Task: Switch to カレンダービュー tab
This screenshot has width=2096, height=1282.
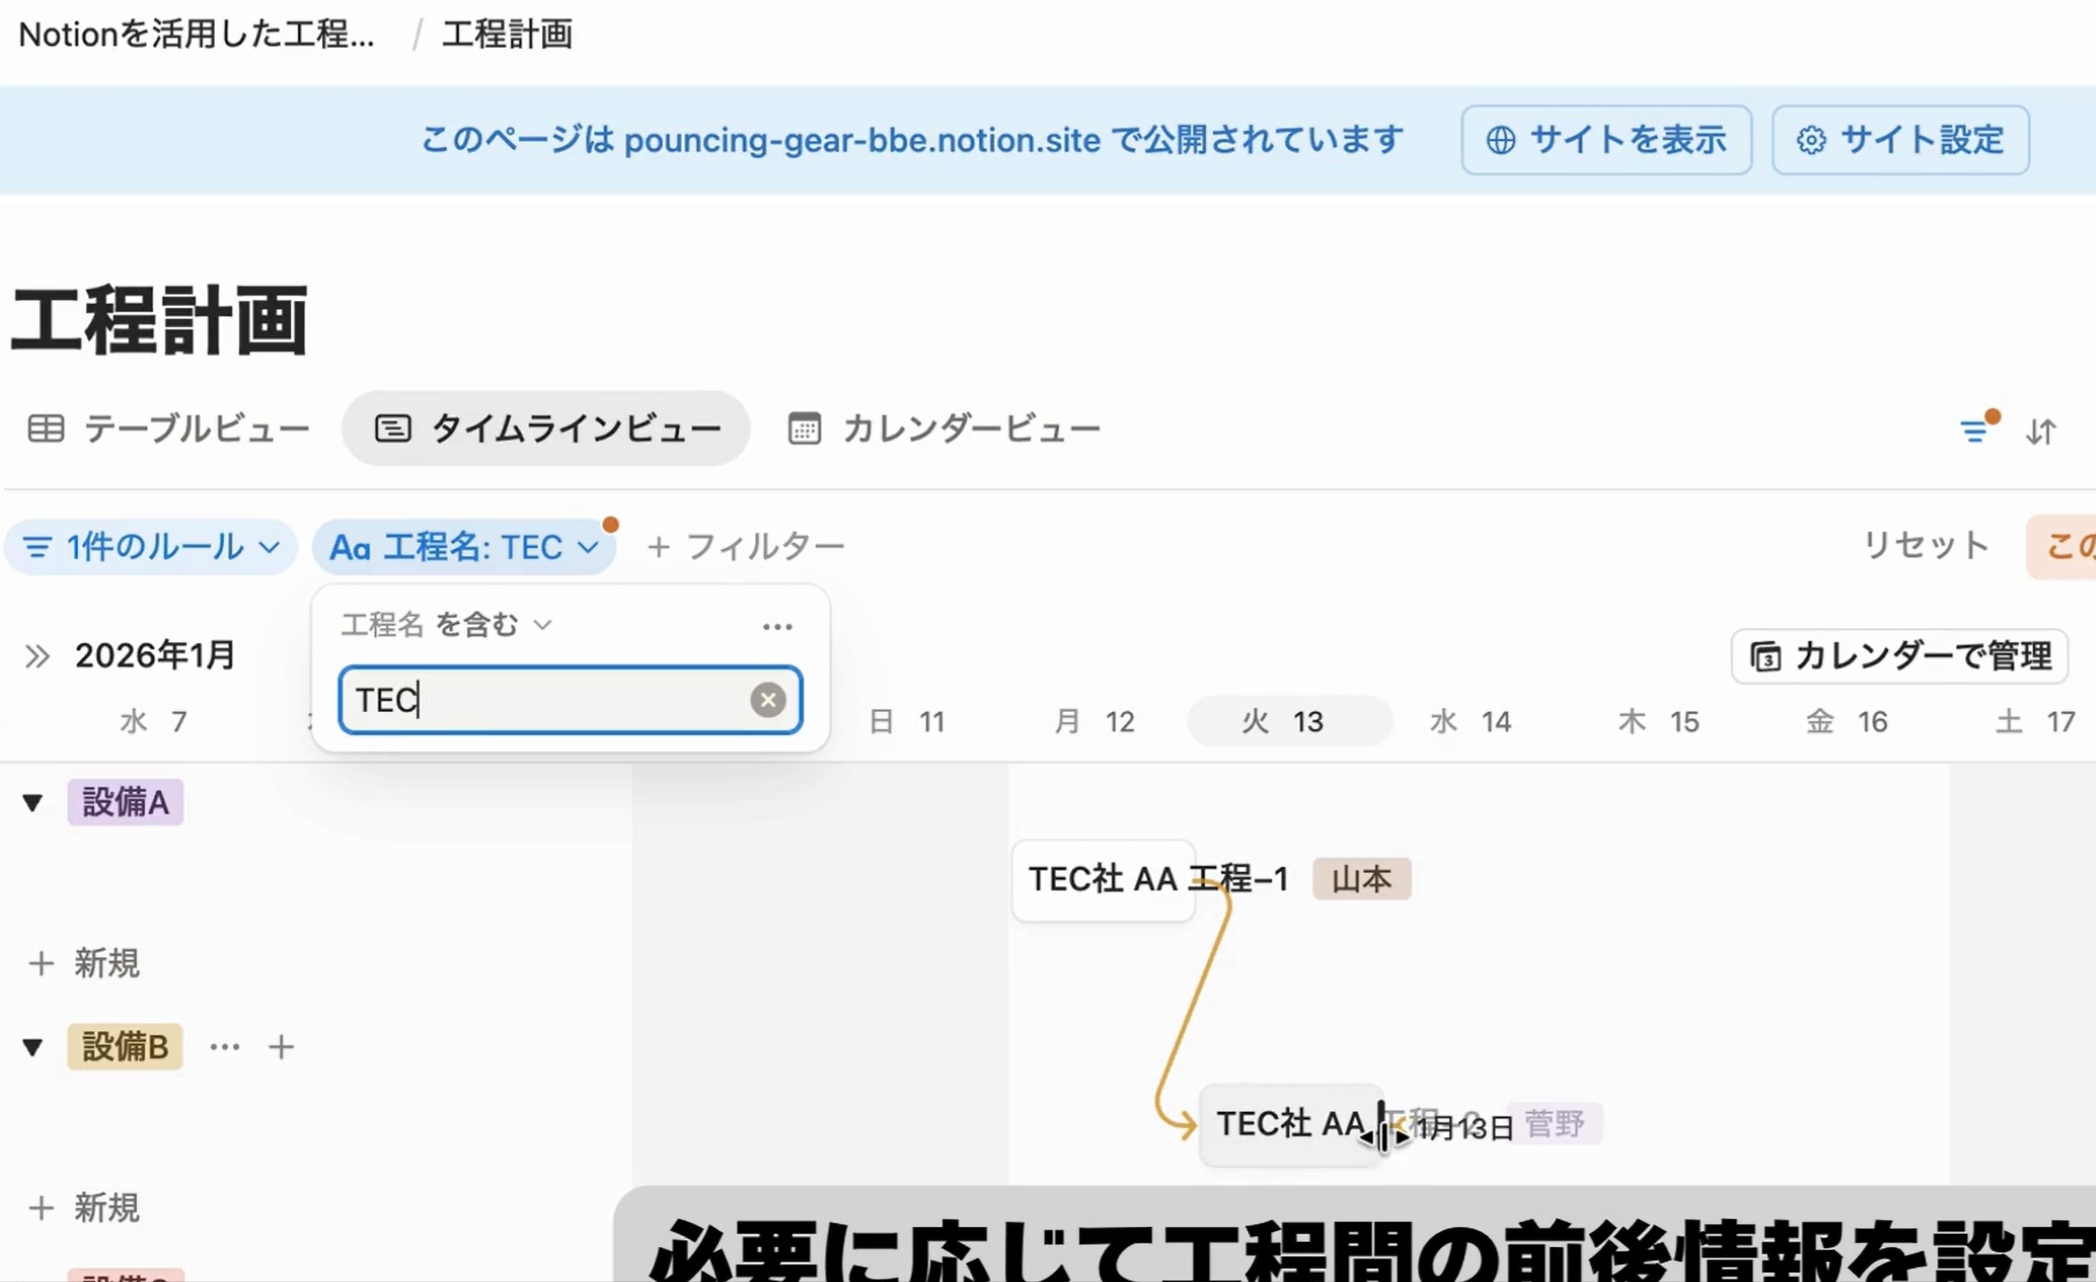Action: coord(944,429)
